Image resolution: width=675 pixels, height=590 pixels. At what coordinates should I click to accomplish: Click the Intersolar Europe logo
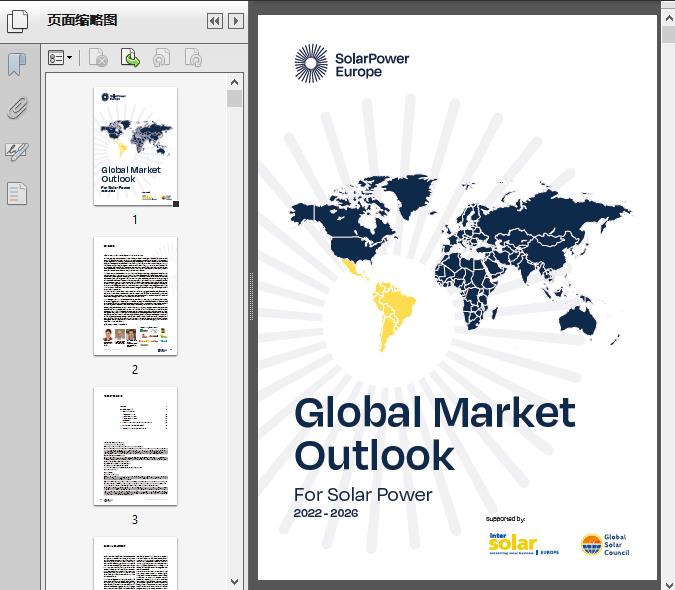coord(524,544)
